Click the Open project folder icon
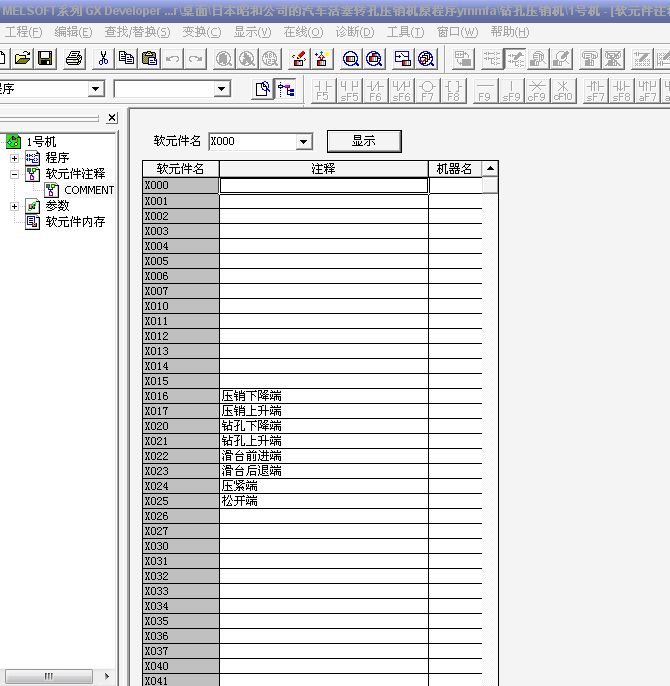This screenshot has height=686, width=670. tap(22, 59)
